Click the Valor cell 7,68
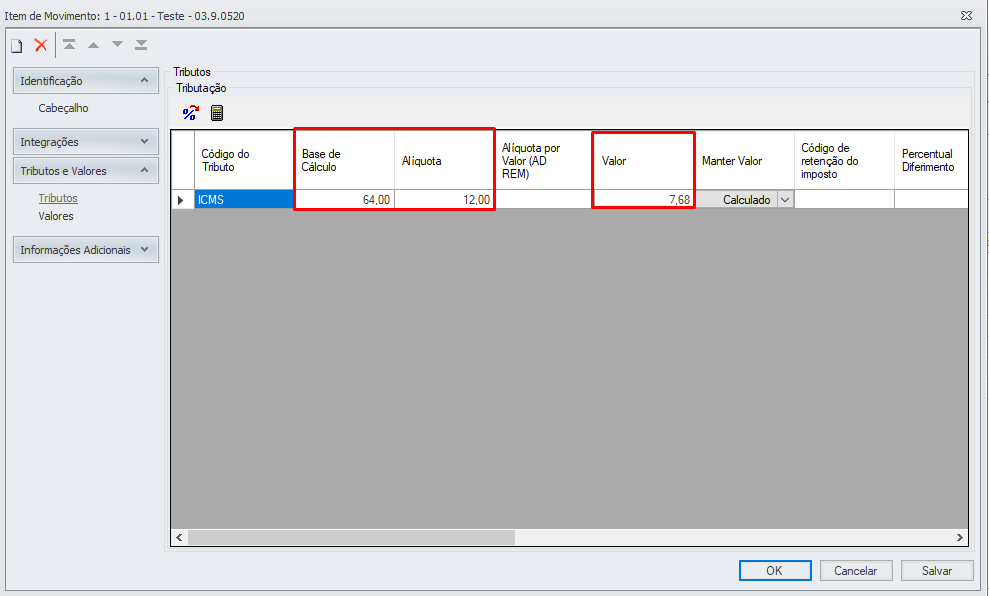 coord(645,200)
